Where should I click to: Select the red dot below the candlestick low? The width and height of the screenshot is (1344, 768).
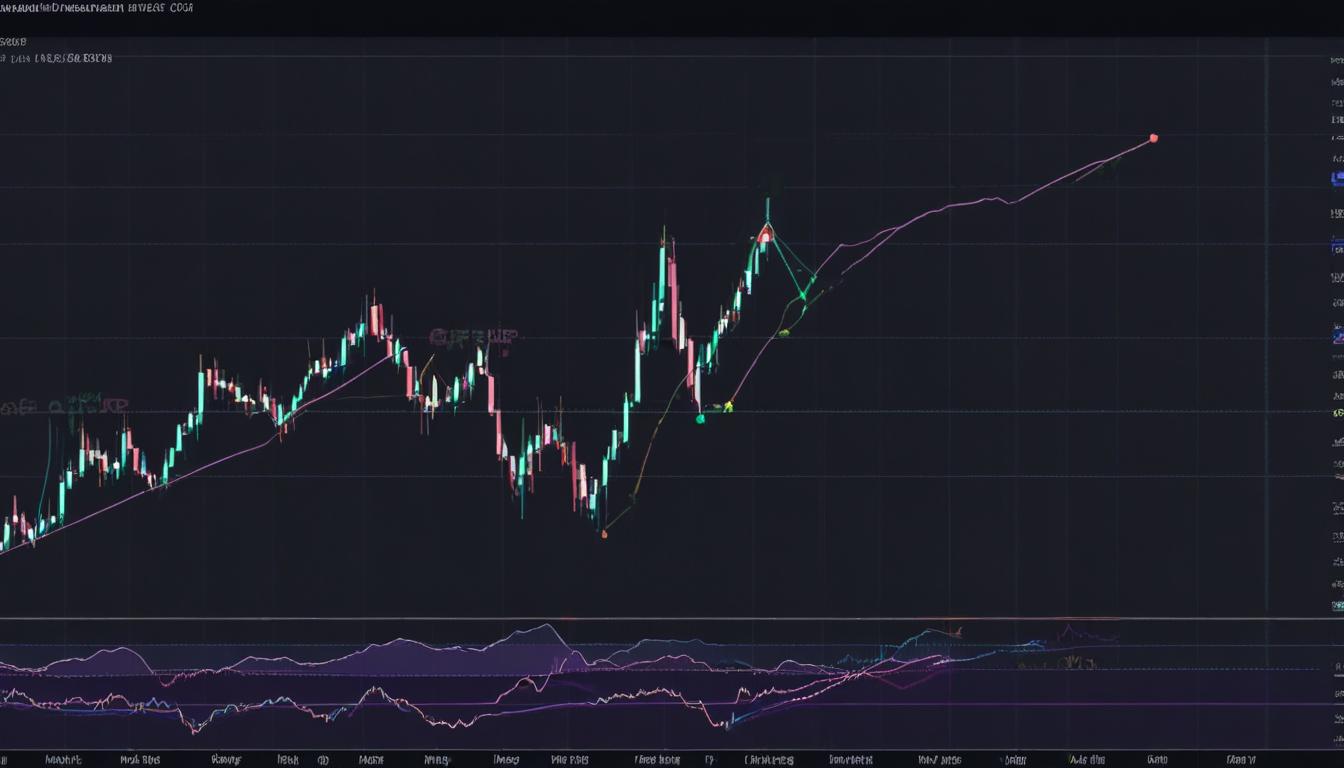[x=604, y=534]
